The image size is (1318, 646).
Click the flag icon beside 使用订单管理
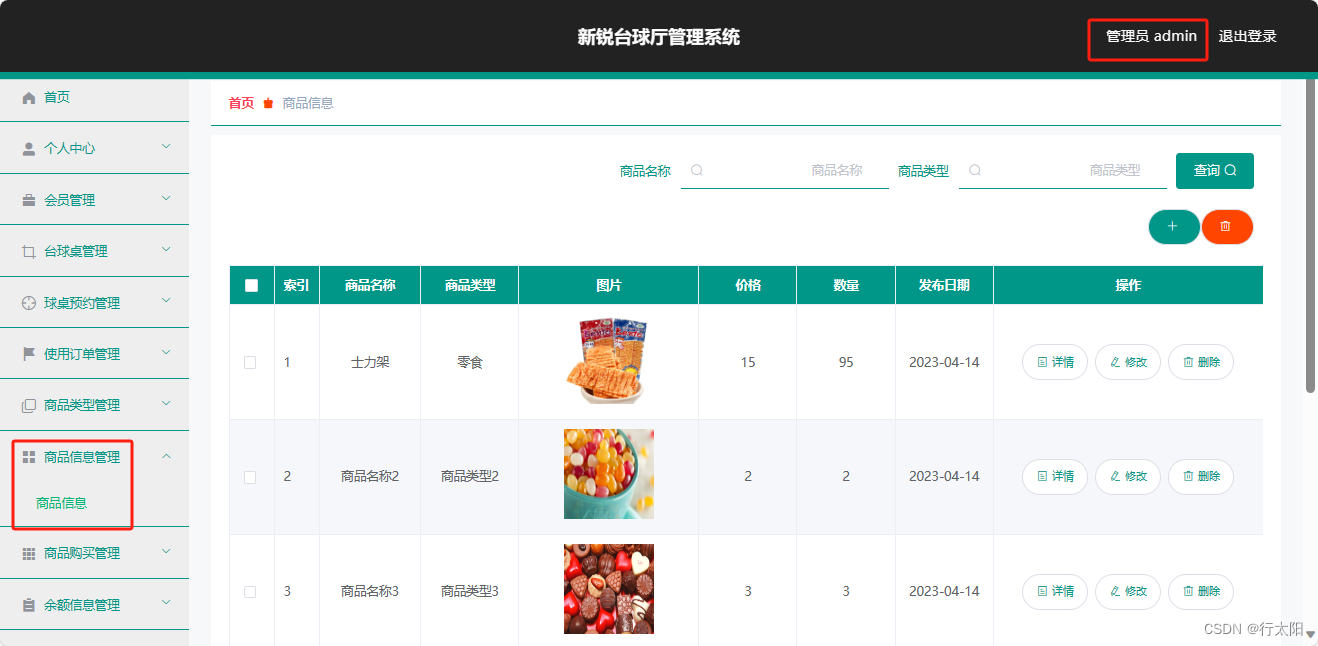click(x=29, y=354)
